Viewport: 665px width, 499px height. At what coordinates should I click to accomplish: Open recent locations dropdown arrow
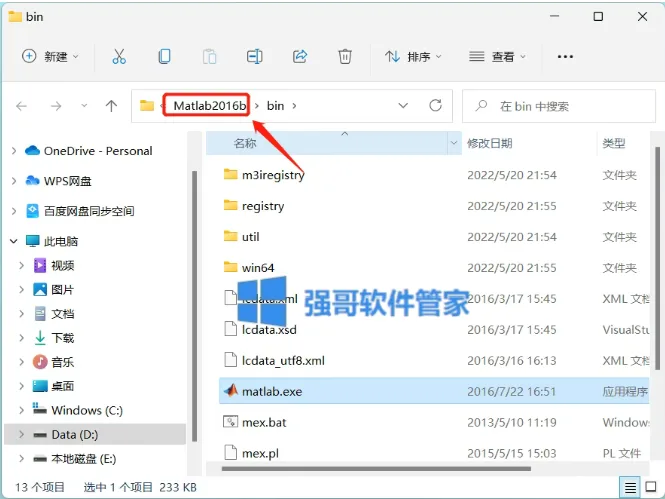[84, 106]
